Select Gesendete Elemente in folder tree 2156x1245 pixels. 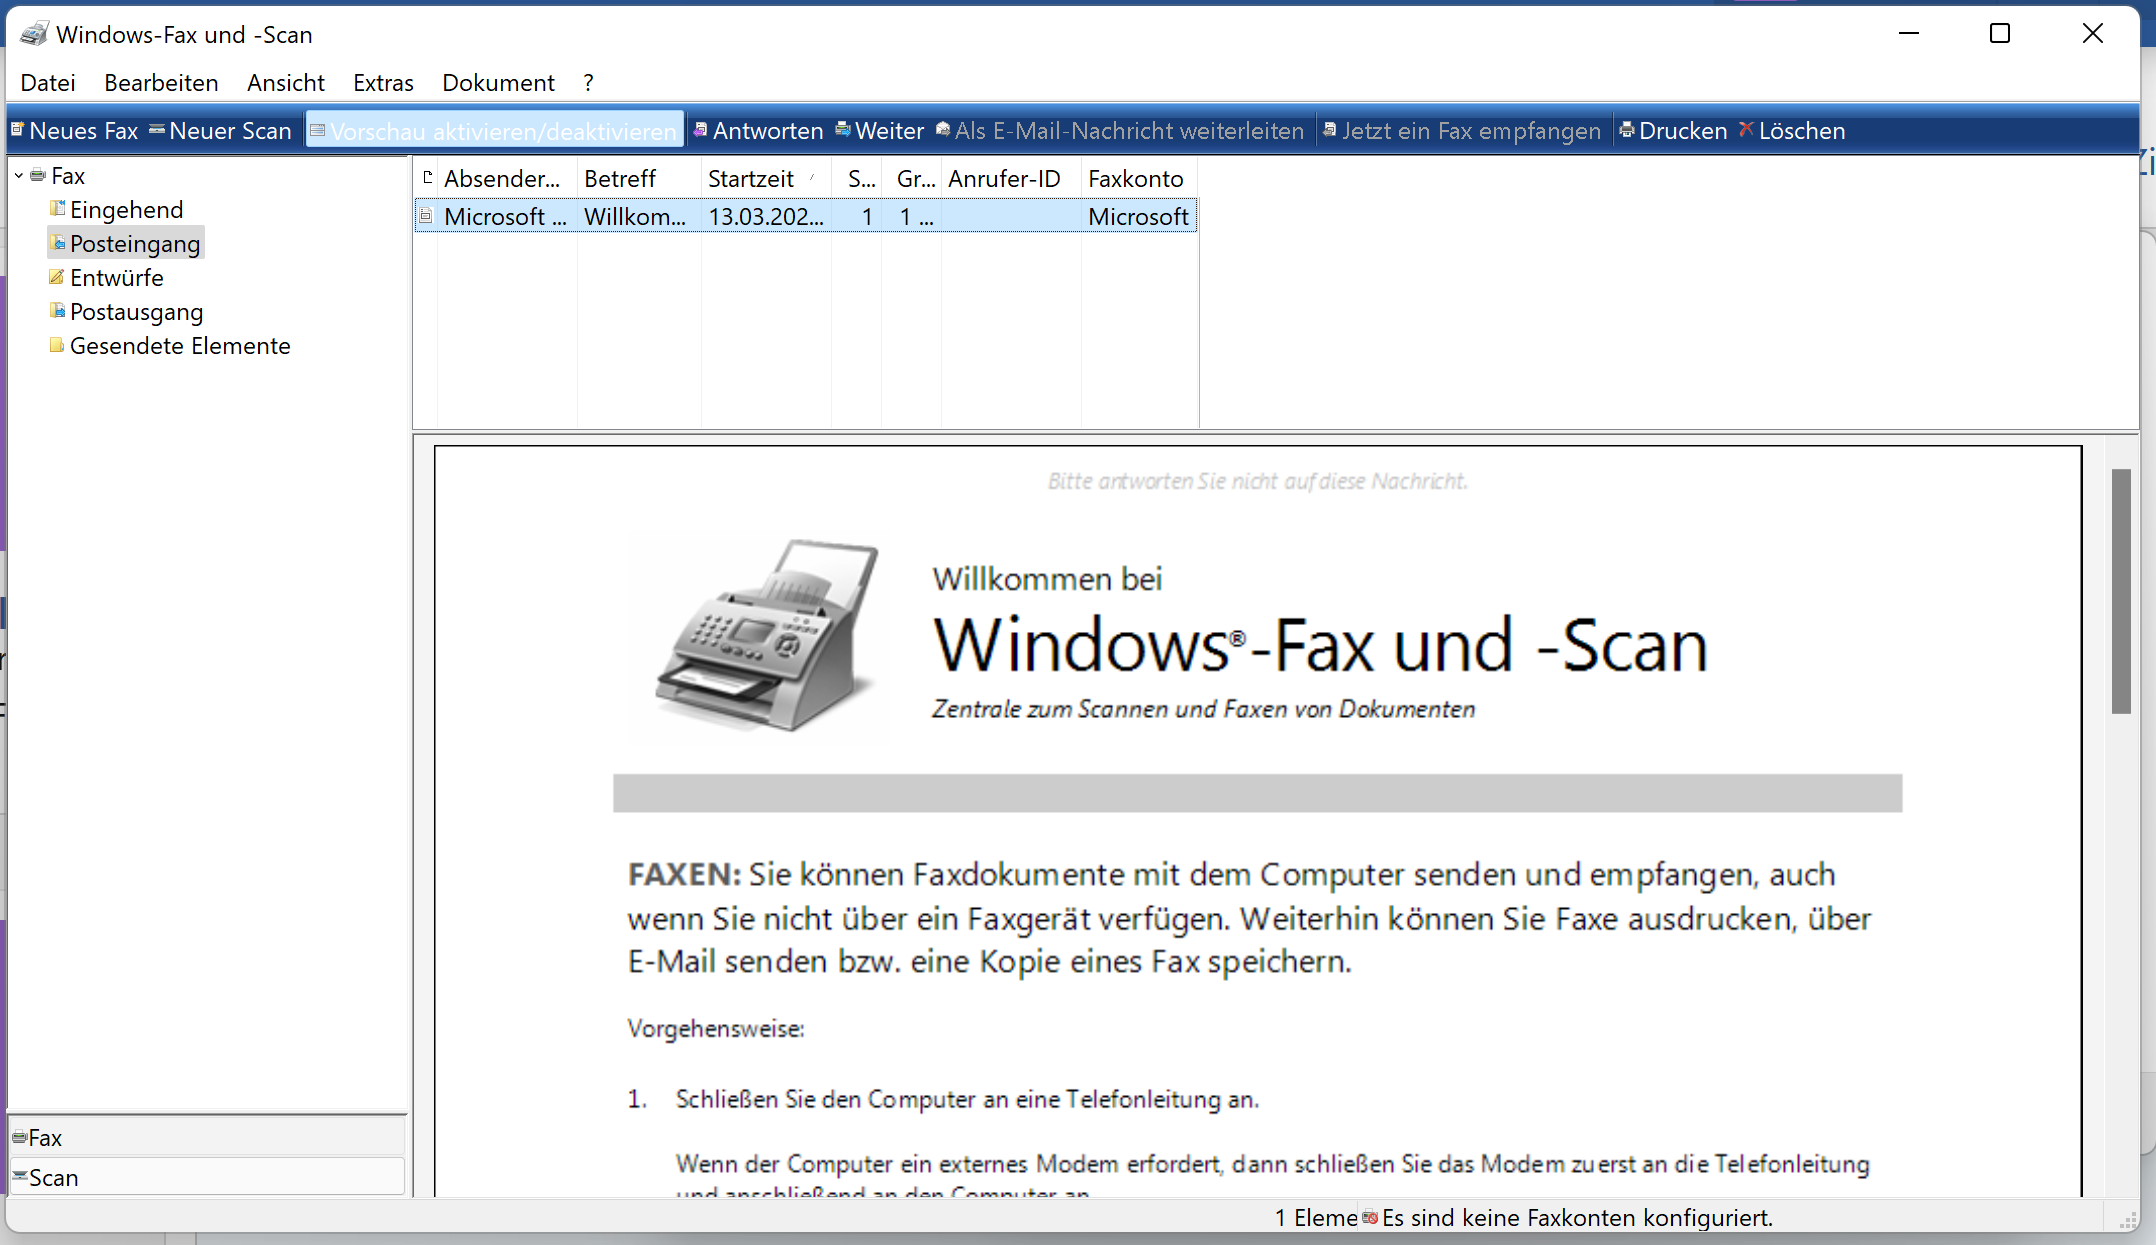coord(180,345)
